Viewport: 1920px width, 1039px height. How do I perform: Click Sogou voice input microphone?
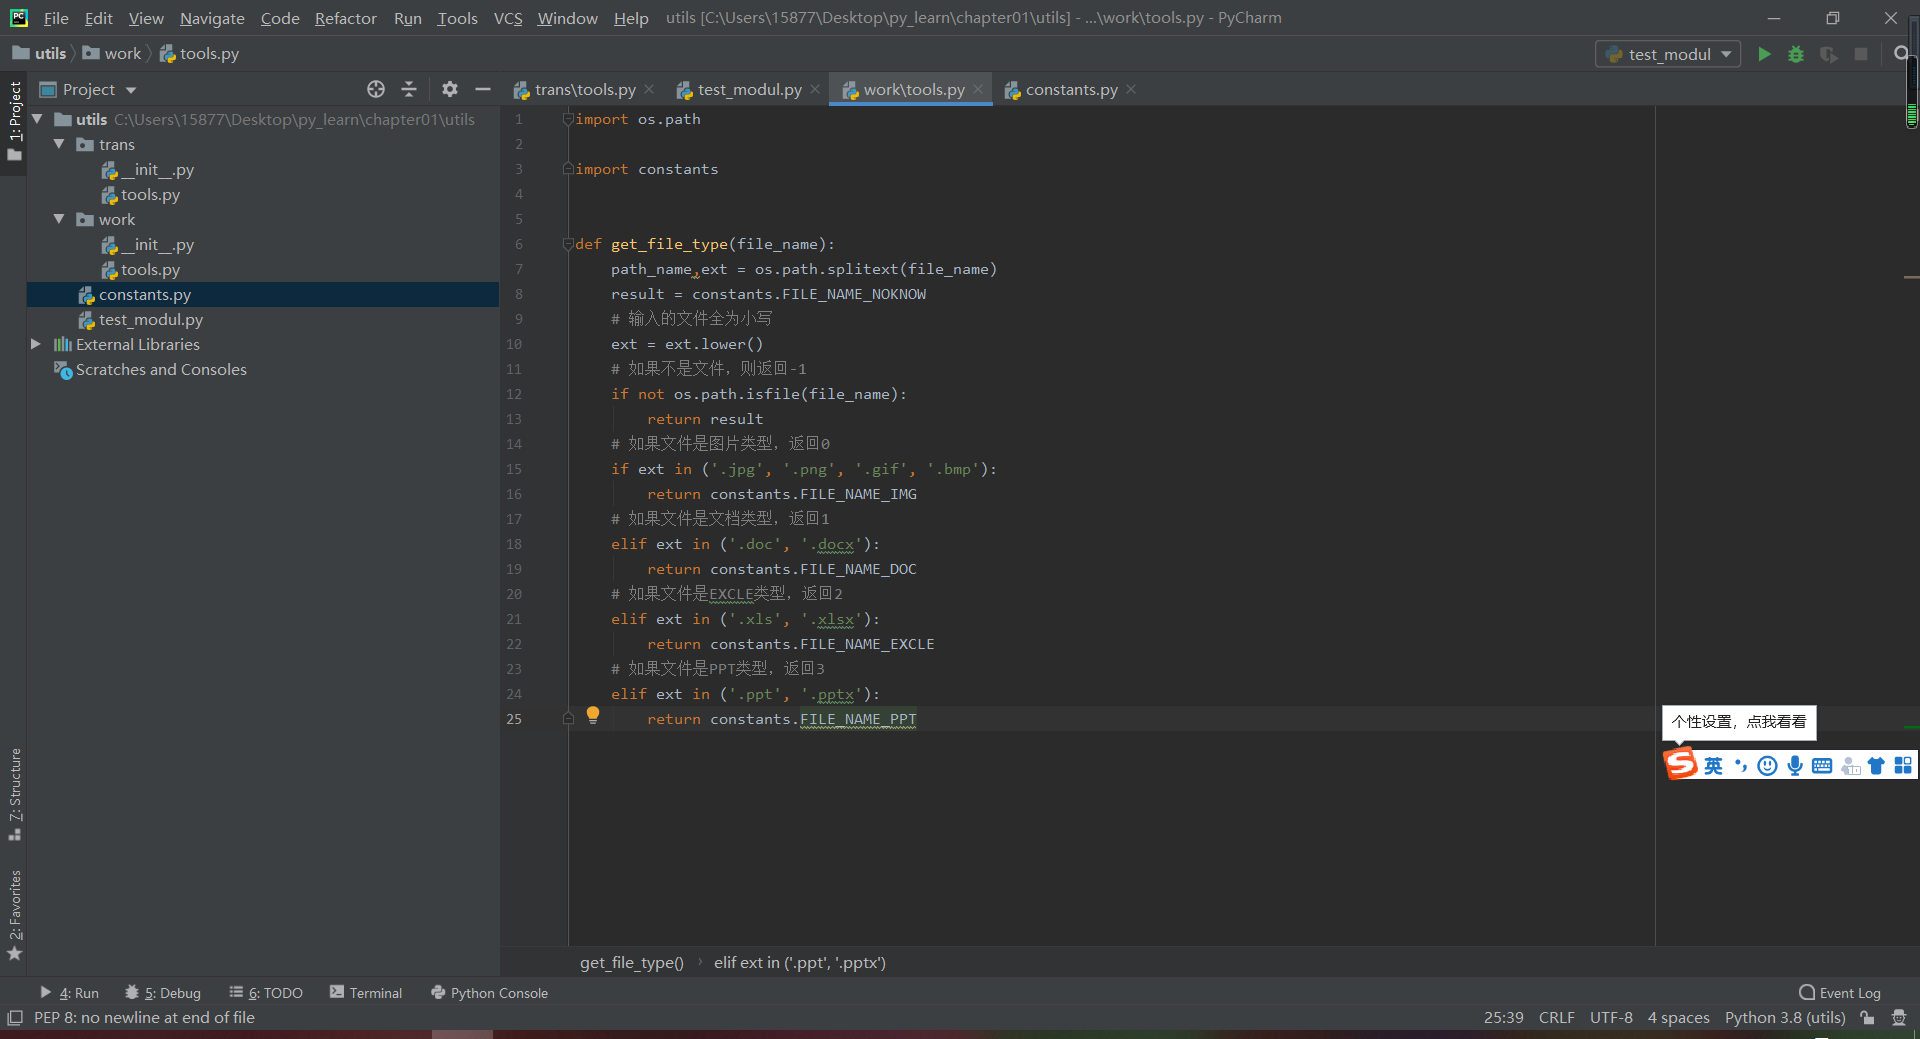click(x=1795, y=766)
